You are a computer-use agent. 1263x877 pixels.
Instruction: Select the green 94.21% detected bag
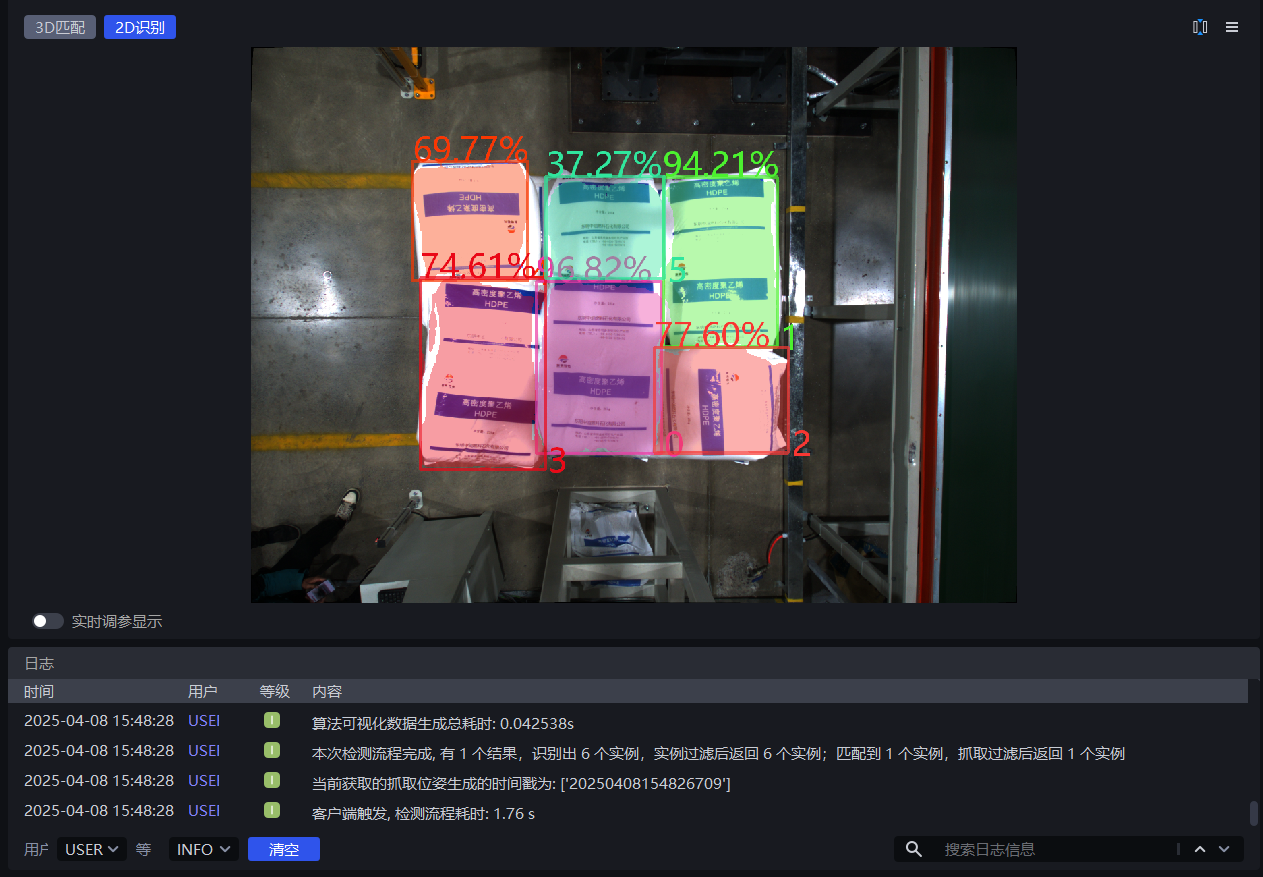722,250
